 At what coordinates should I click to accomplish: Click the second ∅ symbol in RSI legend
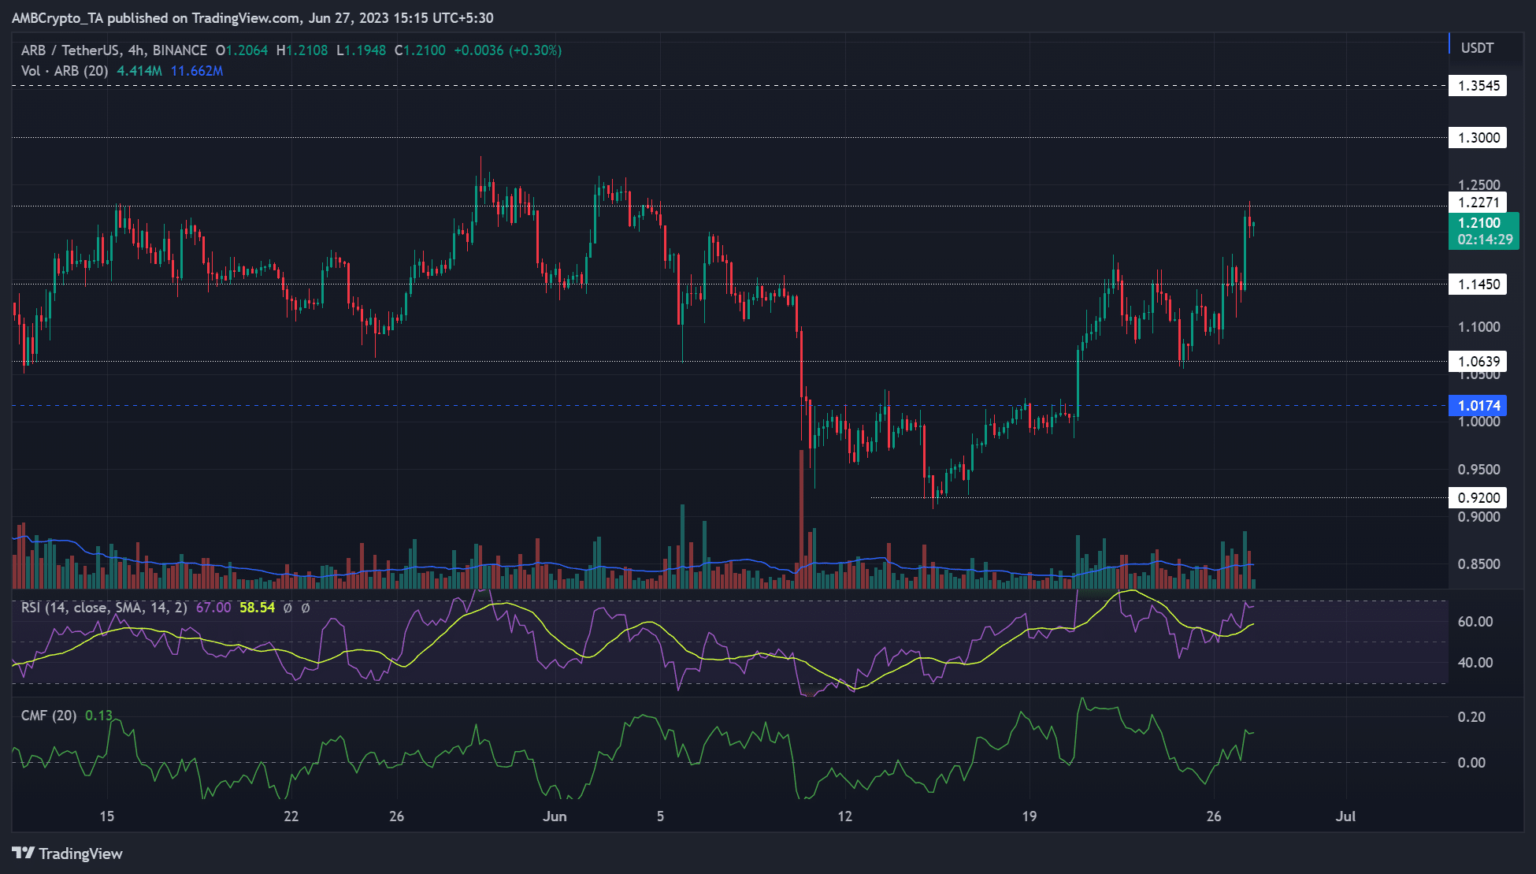click(x=305, y=608)
